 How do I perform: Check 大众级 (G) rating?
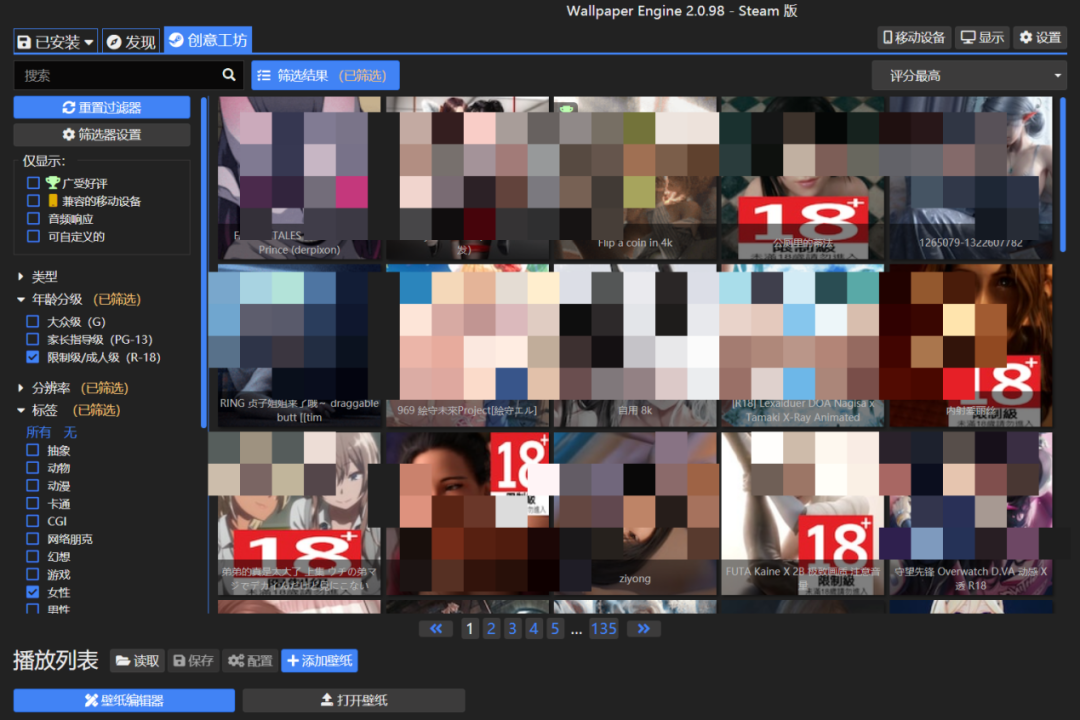32,321
